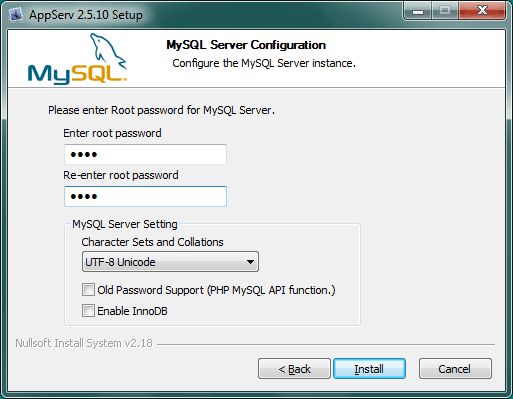The height and width of the screenshot is (399, 513).
Task: Close the AppServ Setup window
Action: point(482,11)
